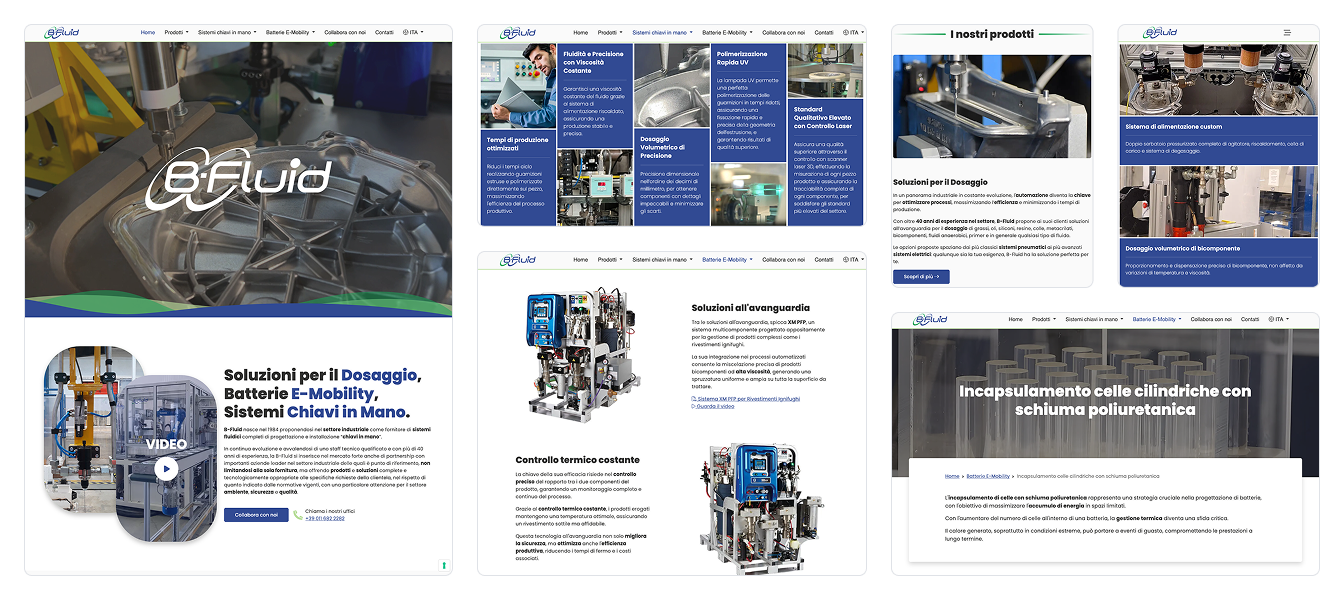Click the Sistema di alimentazione custom card title

[1174, 127]
